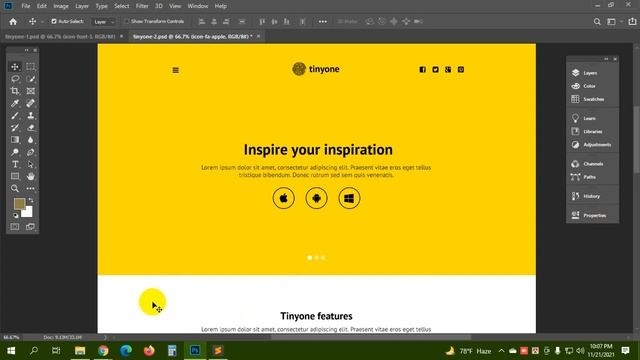Select the Hand tool
The width and height of the screenshot is (640, 360).
(x=31, y=176)
